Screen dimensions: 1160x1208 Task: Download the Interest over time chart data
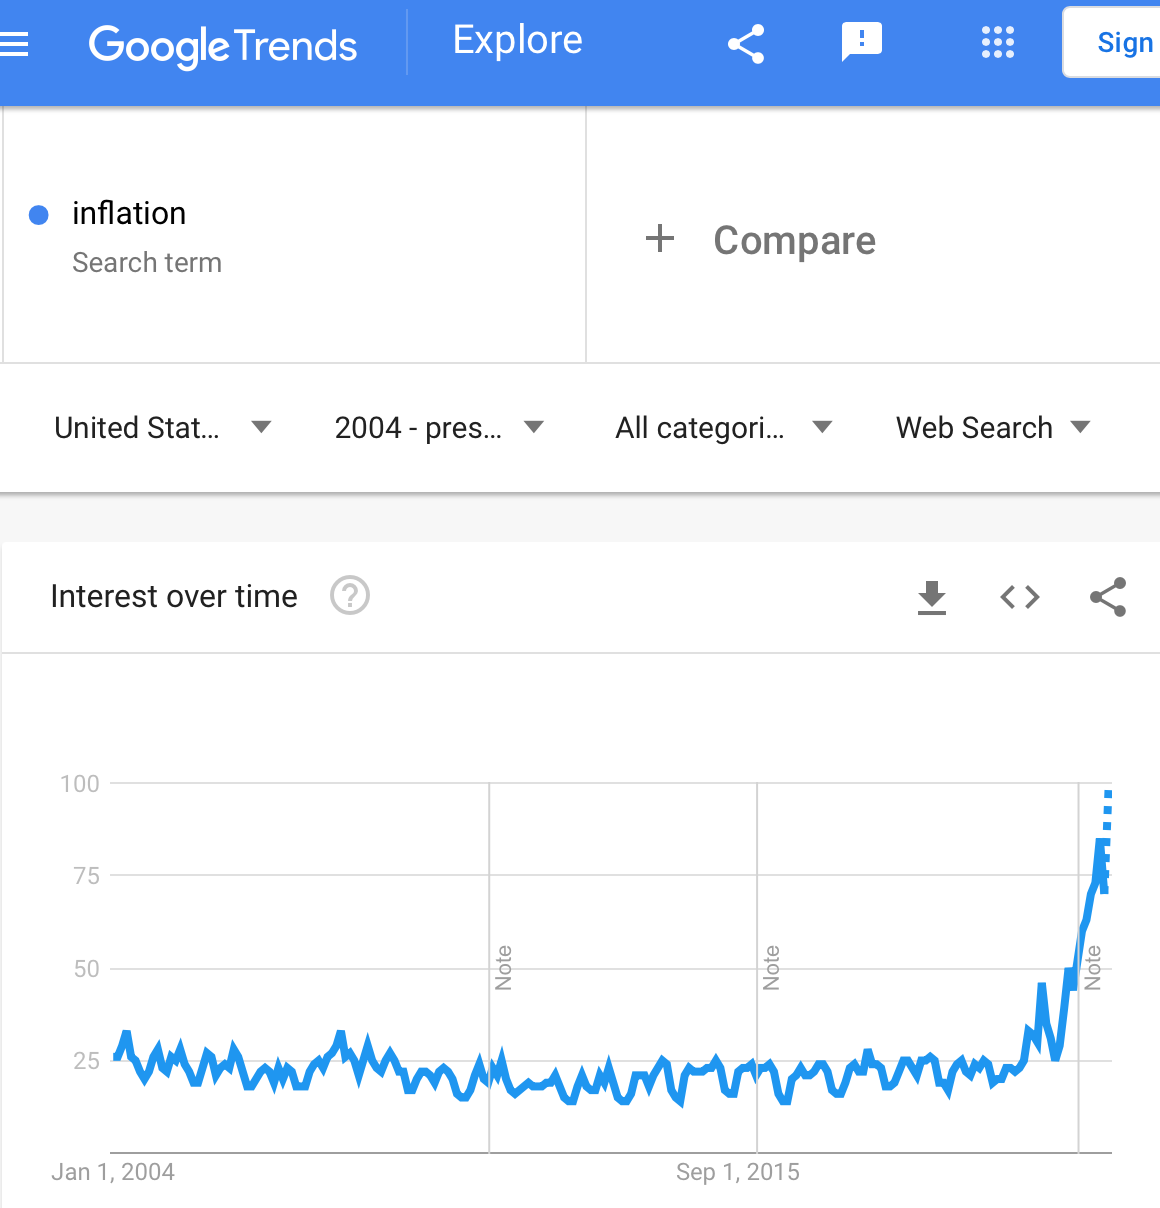coord(932,597)
